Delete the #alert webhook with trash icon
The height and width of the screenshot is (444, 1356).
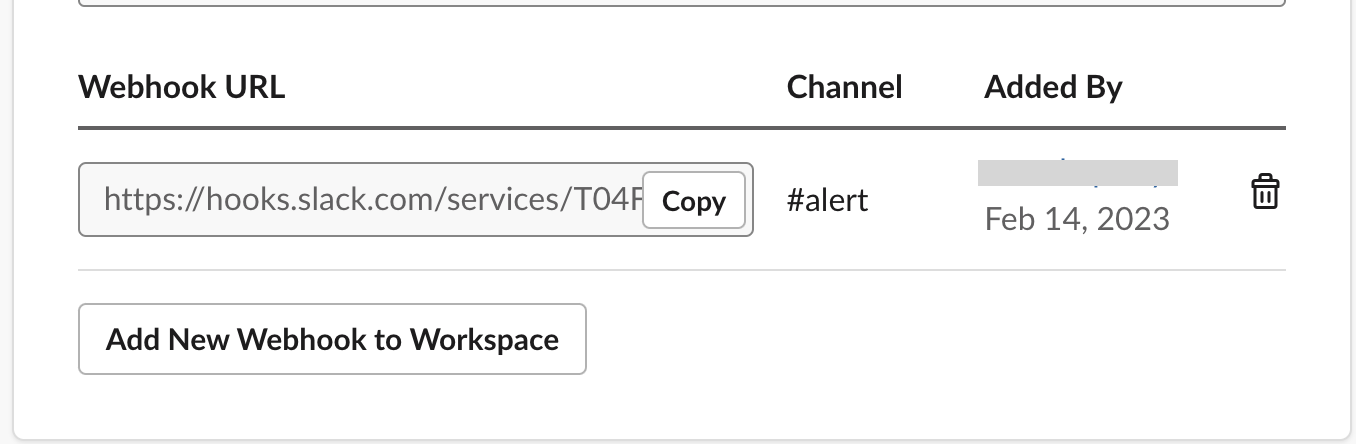1265,192
